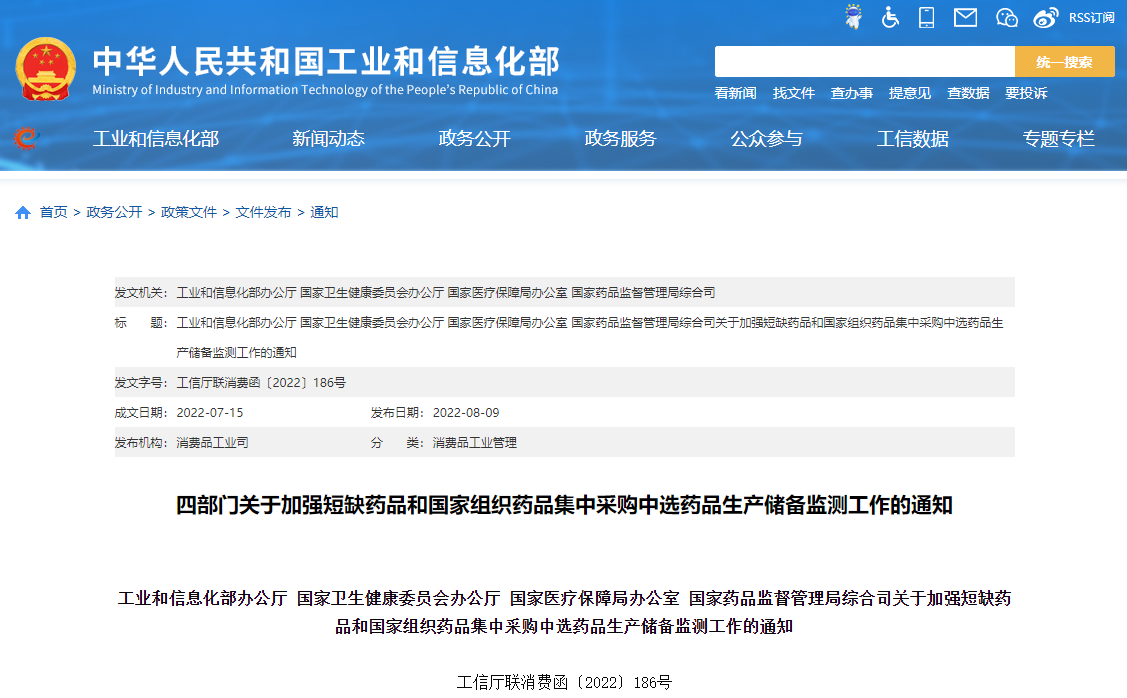Open the 要投诉 quick link
The image size is (1127, 698).
pos(1026,93)
